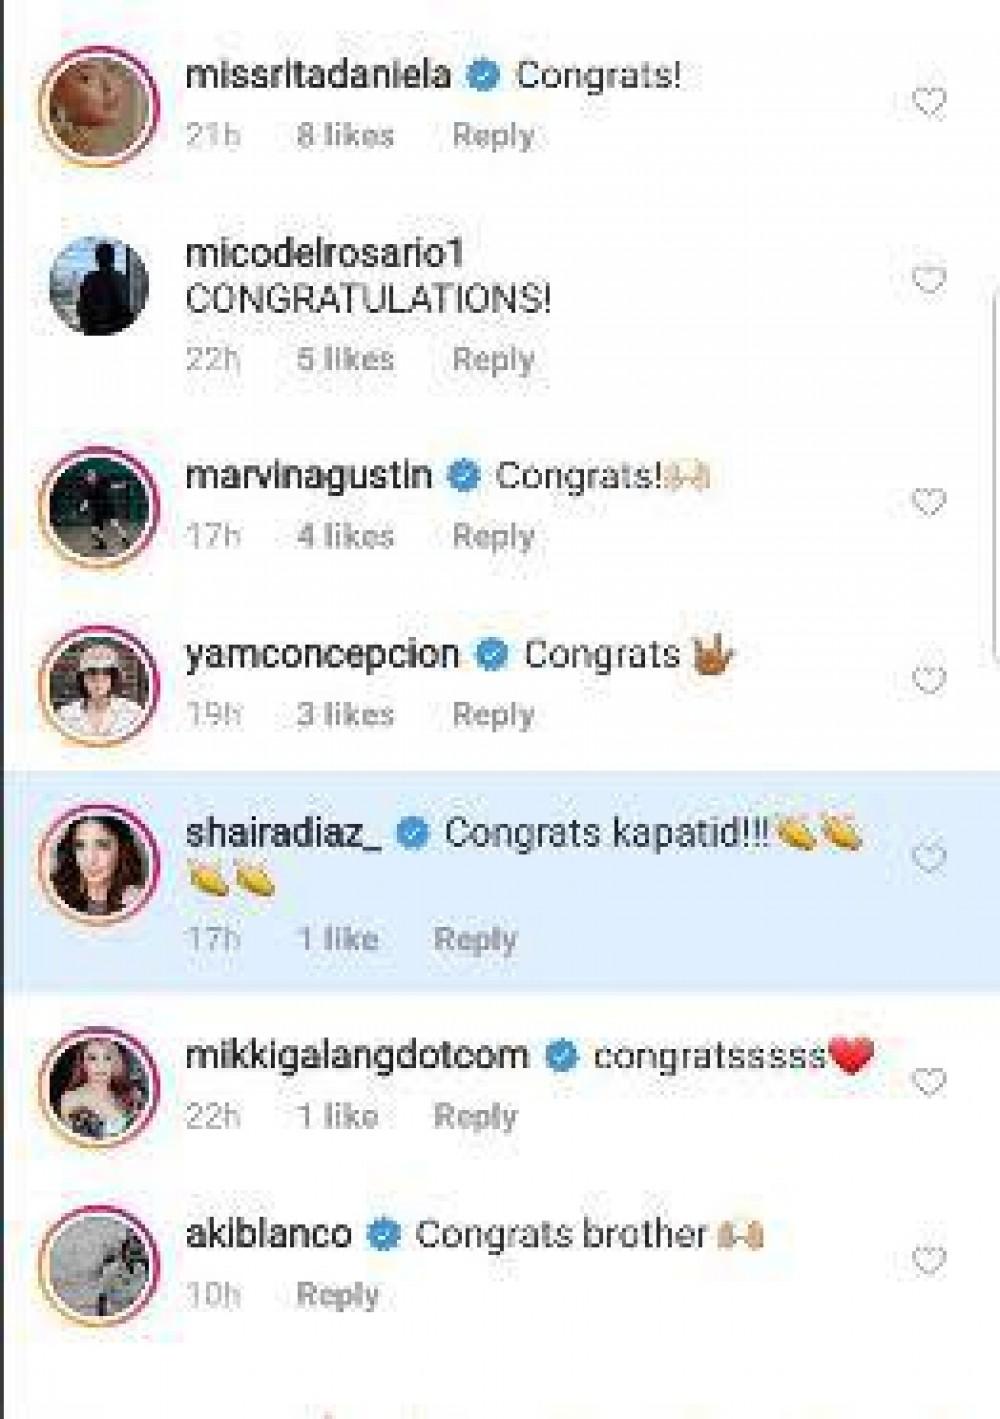
Task: Reply to akiblanco's comment
Action: (x=338, y=1295)
